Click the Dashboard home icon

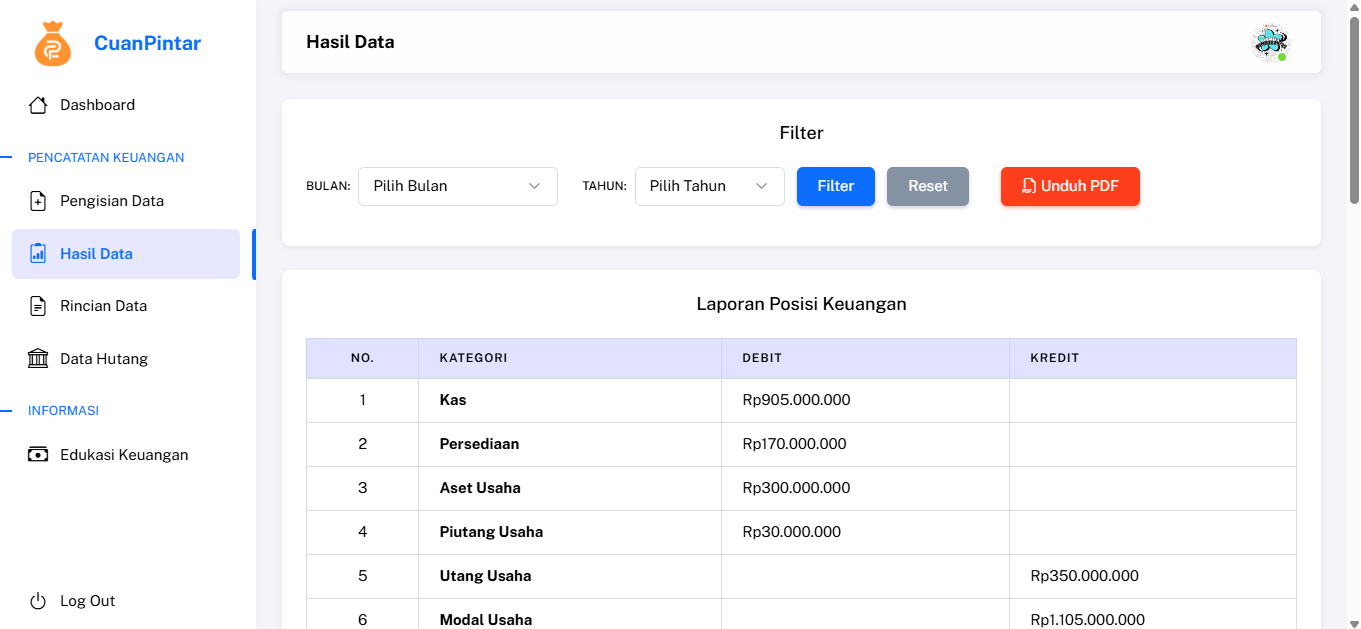38,105
